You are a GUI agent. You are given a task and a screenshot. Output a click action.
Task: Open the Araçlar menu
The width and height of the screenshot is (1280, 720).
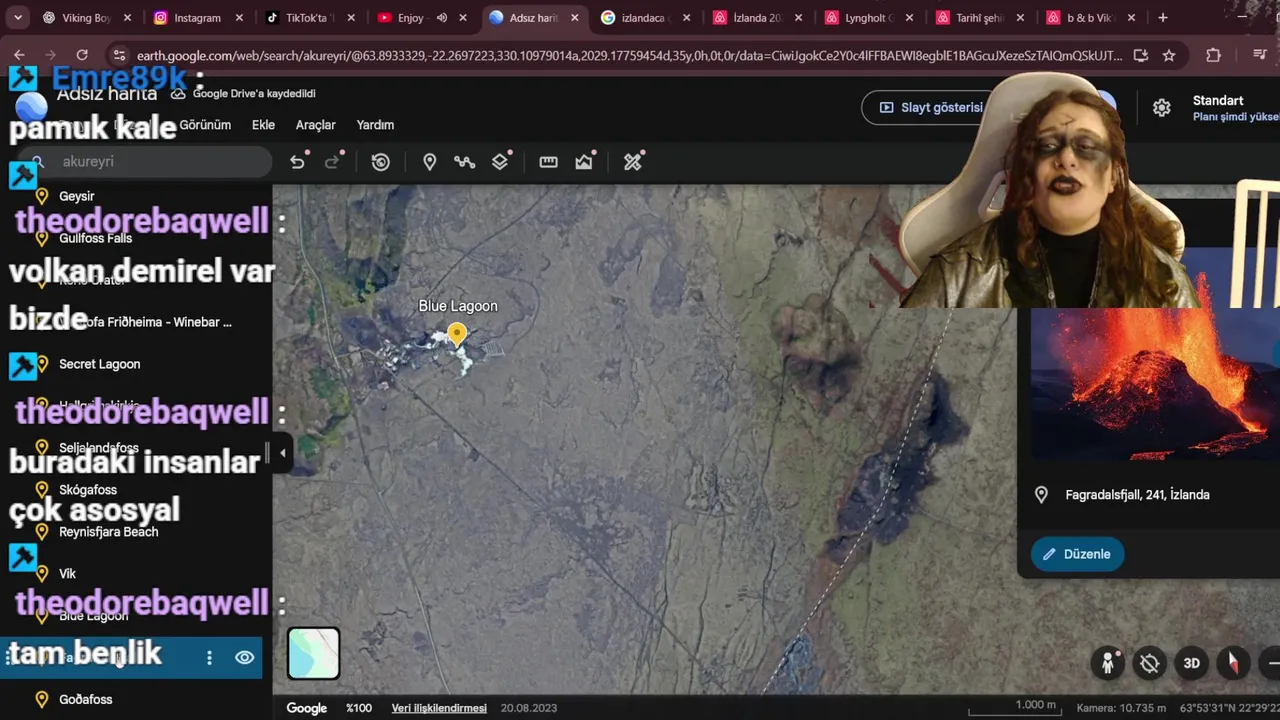click(315, 125)
